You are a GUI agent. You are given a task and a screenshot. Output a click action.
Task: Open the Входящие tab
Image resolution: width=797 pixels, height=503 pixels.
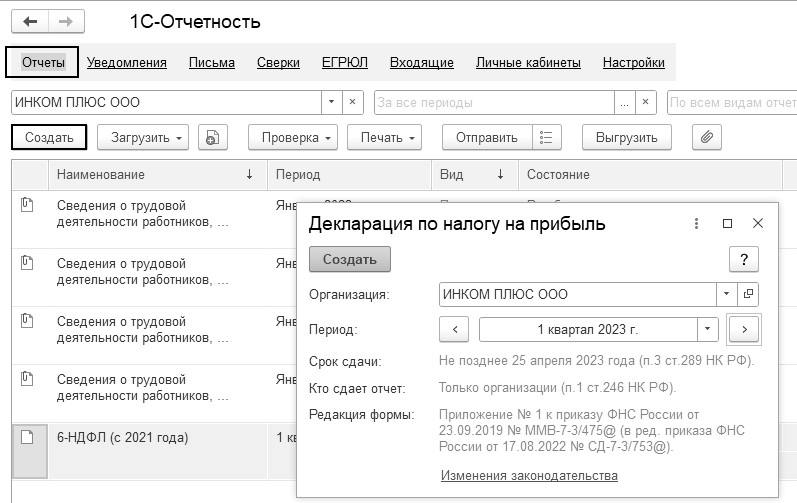click(x=422, y=62)
